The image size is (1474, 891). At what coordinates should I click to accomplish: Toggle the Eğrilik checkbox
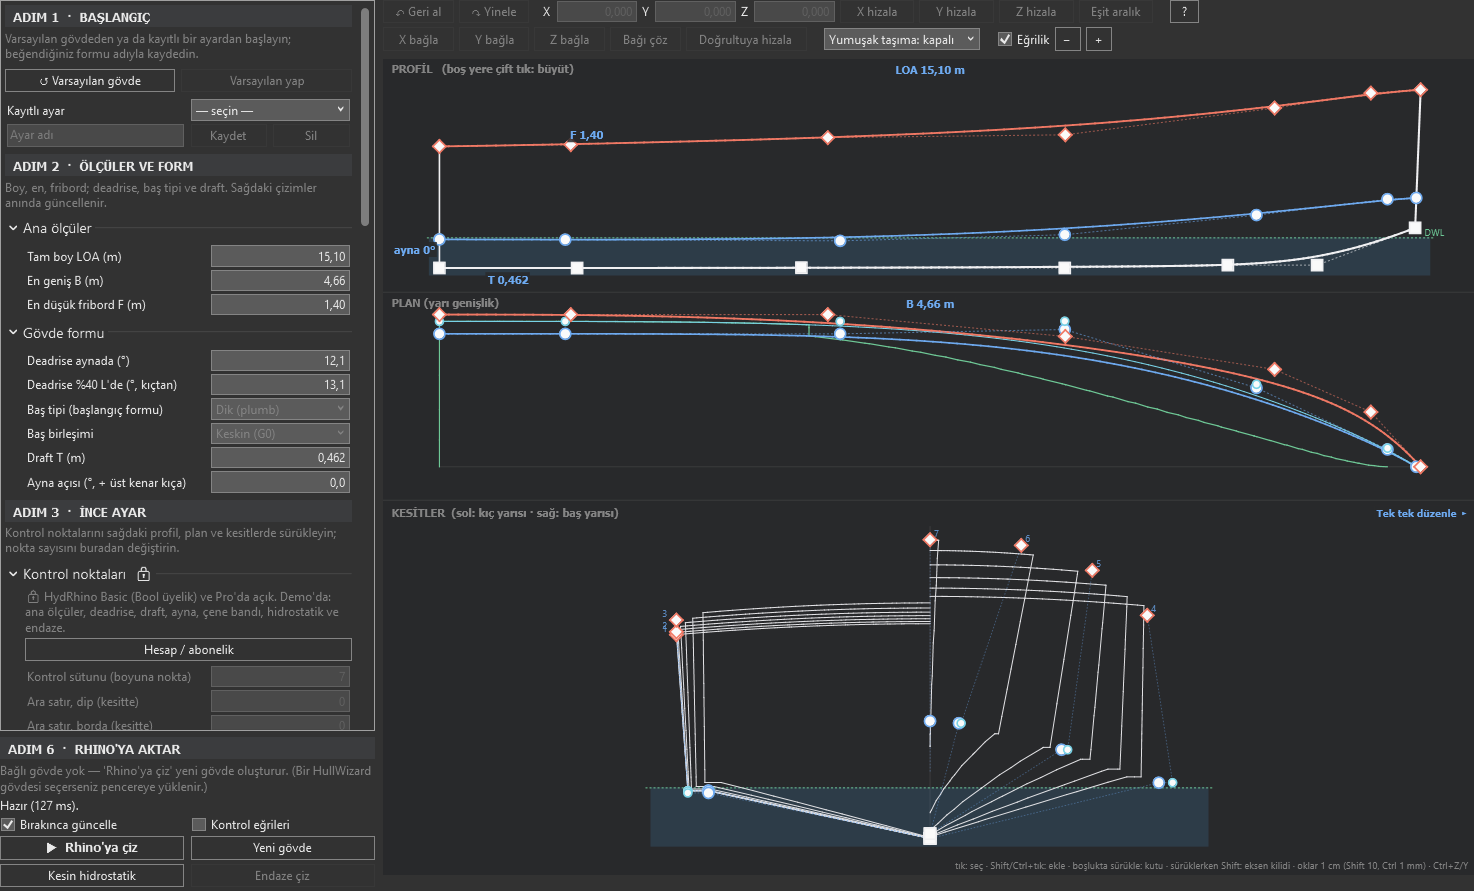point(1005,40)
